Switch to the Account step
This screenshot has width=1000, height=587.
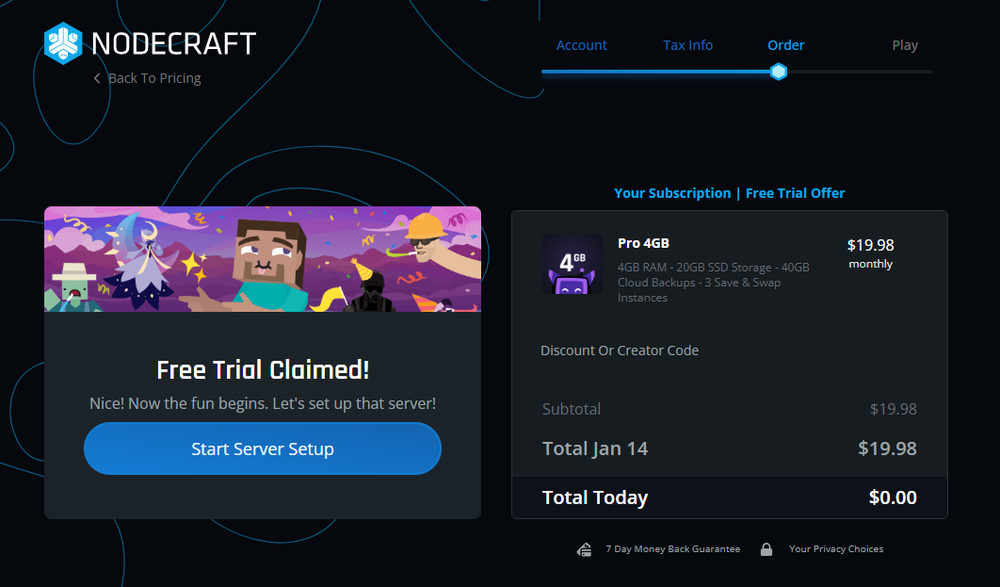click(x=581, y=45)
